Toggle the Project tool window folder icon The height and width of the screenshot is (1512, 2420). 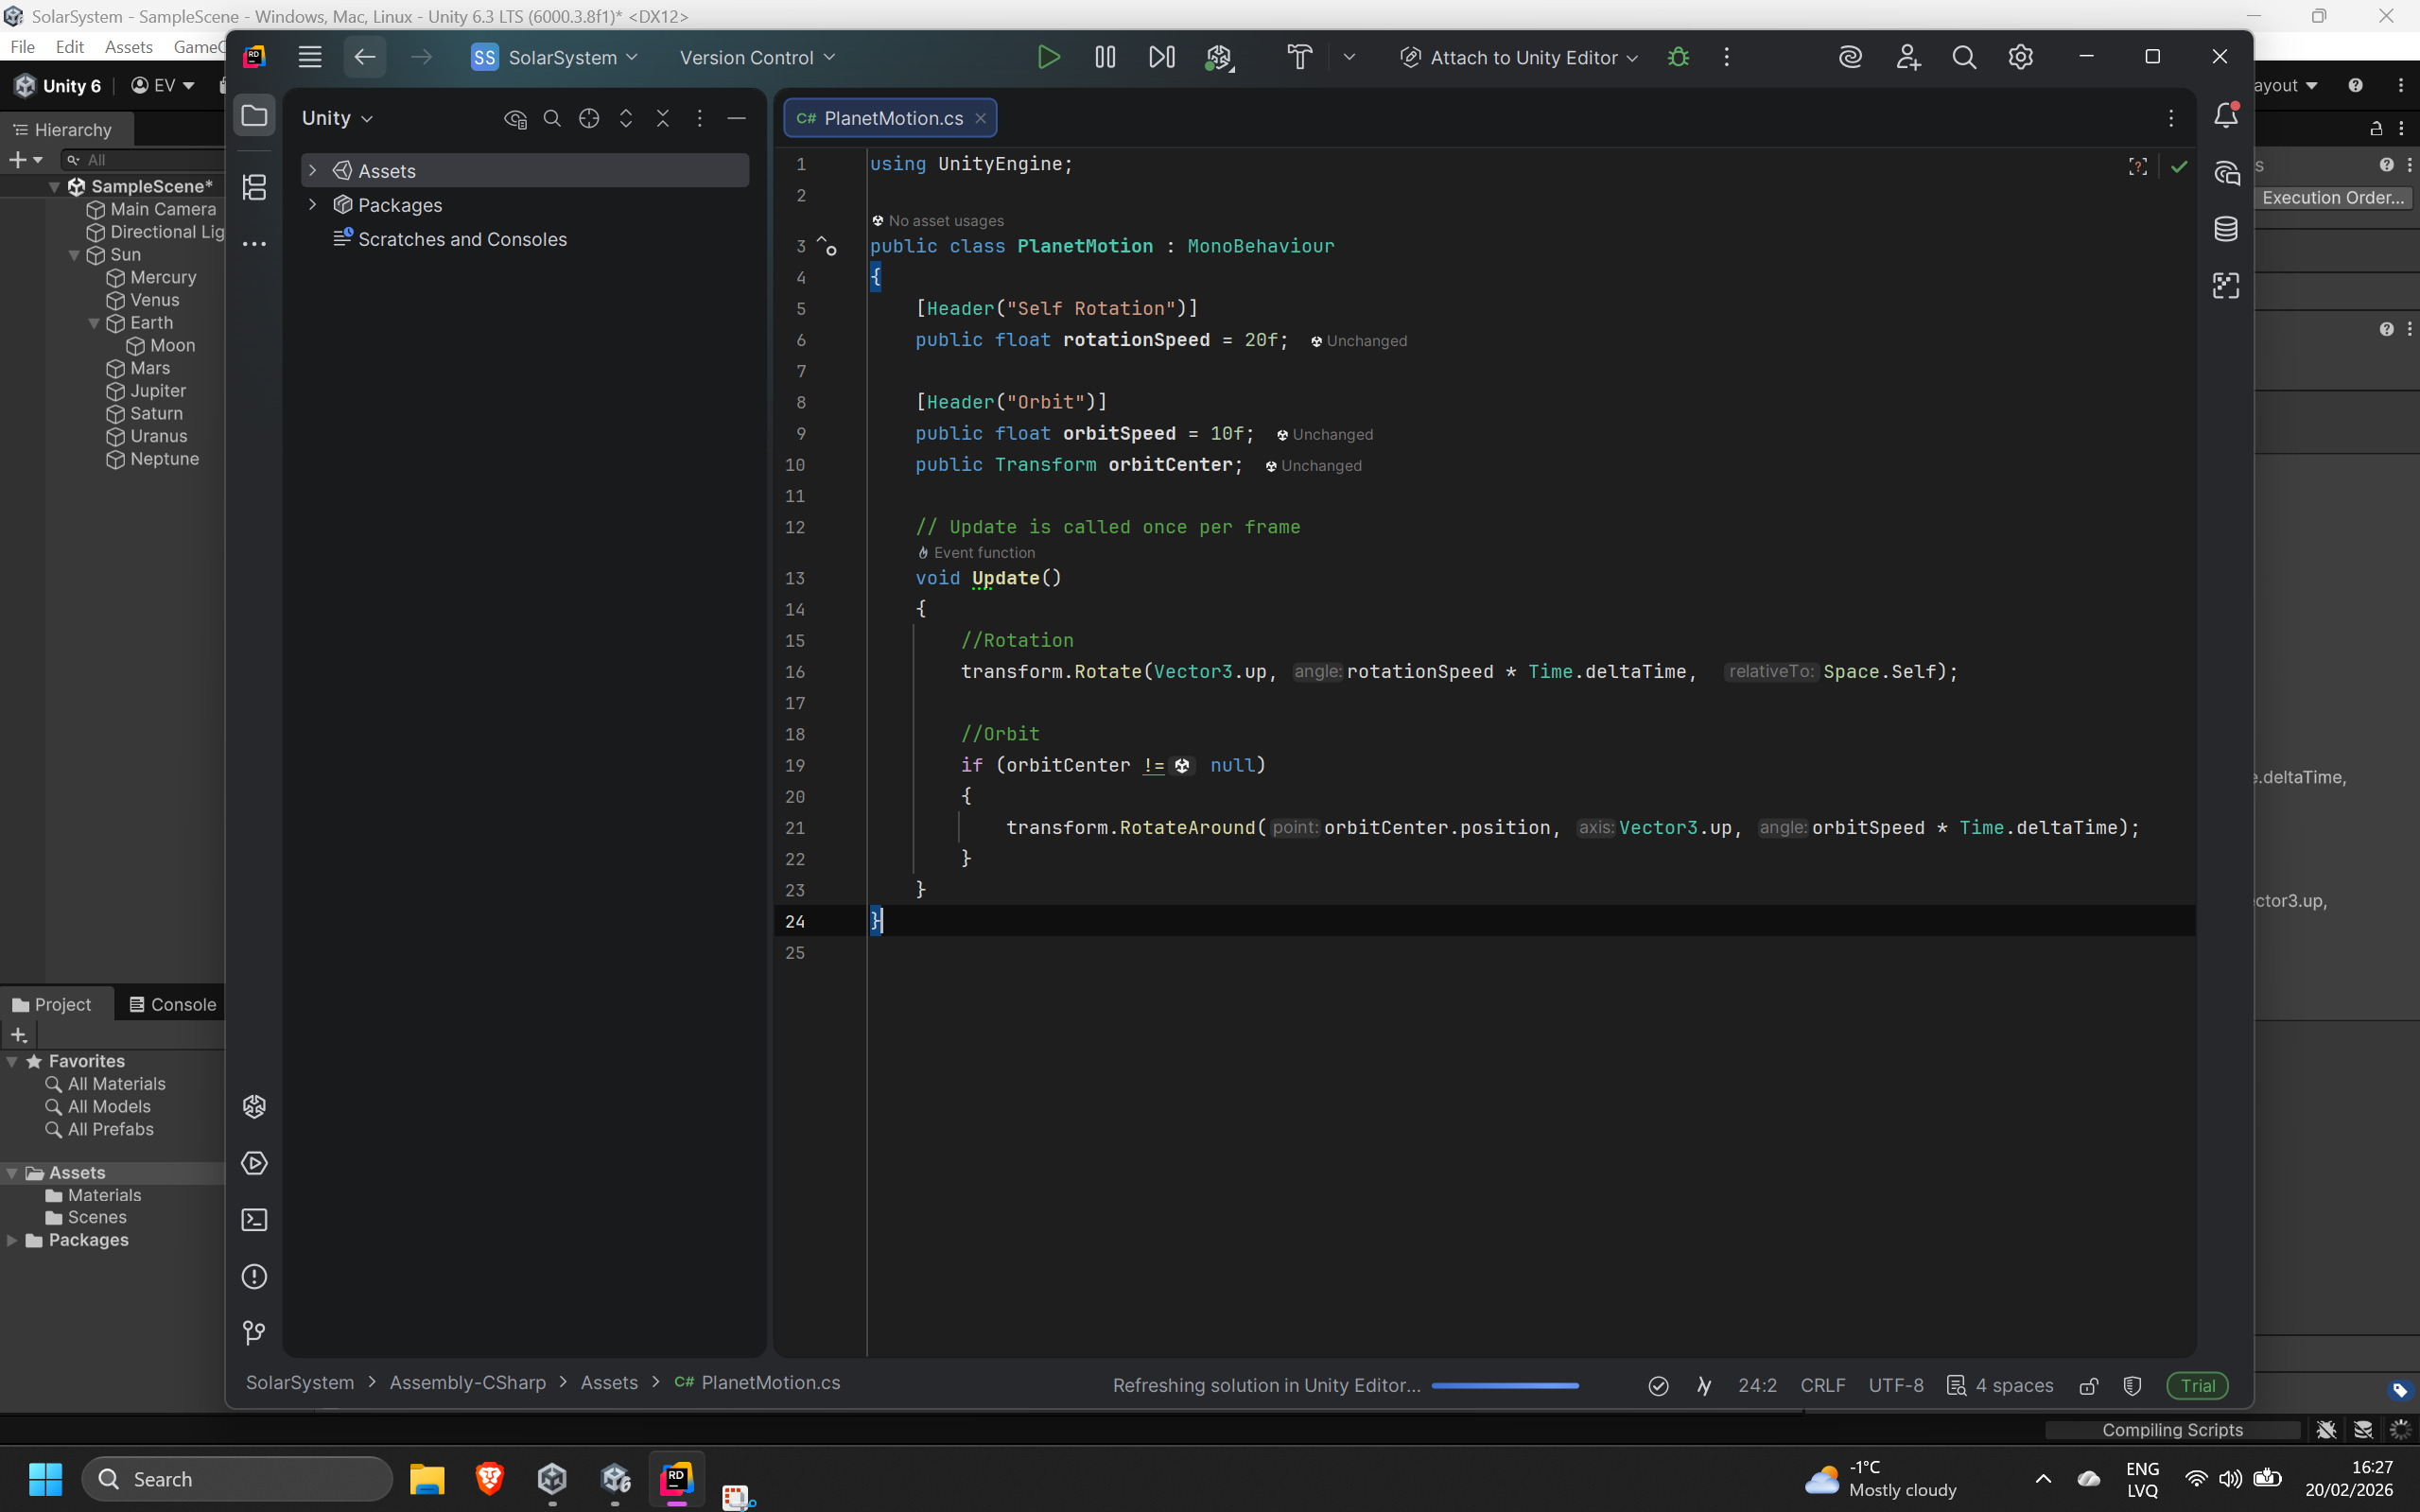tap(254, 116)
